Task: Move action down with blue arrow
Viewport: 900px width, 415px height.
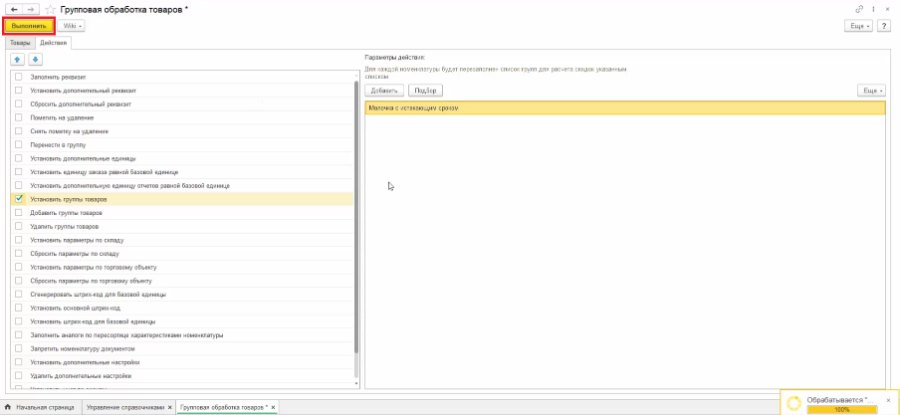Action: pos(35,60)
